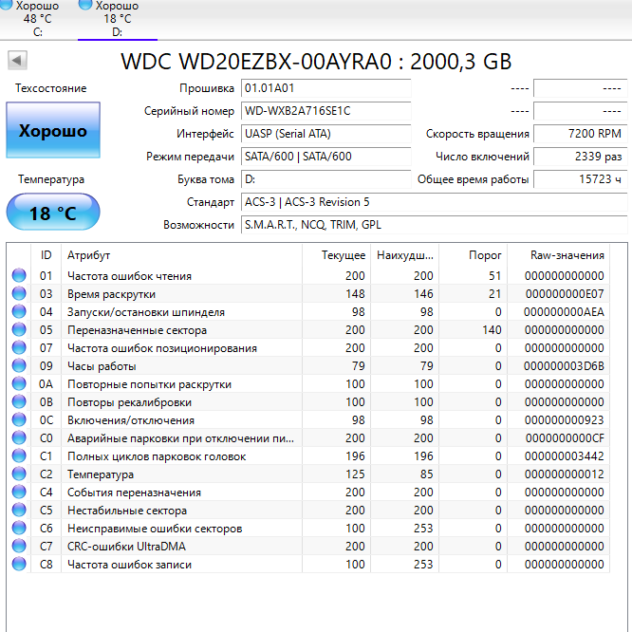Image resolution: width=632 pixels, height=632 pixels.
Task: Click status circle for attribute 0A
Action: (19, 384)
